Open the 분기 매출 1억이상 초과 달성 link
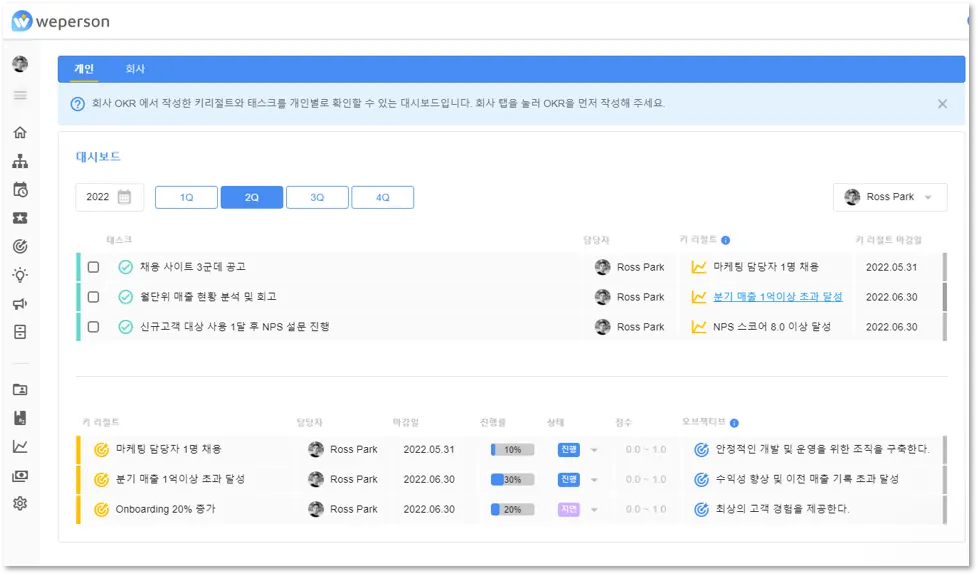The height and width of the screenshot is (575, 978). pyautogui.click(x=778, y=297)
